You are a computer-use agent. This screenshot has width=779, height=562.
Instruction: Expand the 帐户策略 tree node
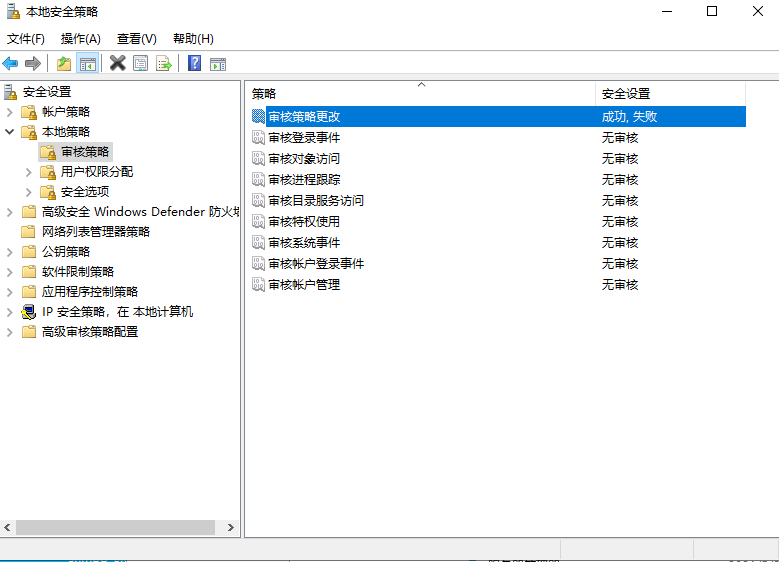pyautogui.click(x=10, y=112)
